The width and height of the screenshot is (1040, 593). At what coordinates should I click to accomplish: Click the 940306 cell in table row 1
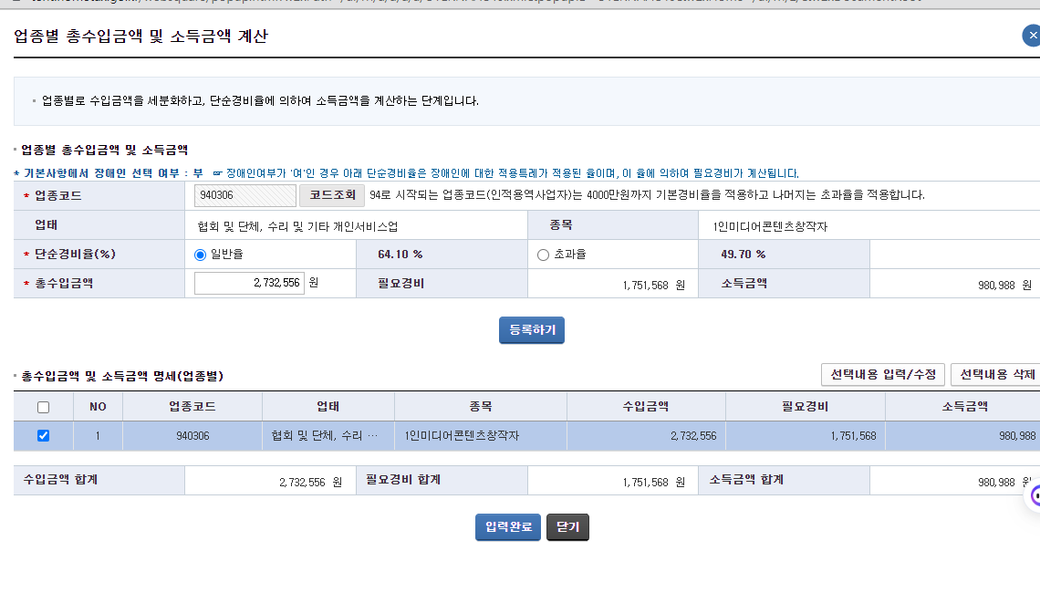click(x=192, y=436)
